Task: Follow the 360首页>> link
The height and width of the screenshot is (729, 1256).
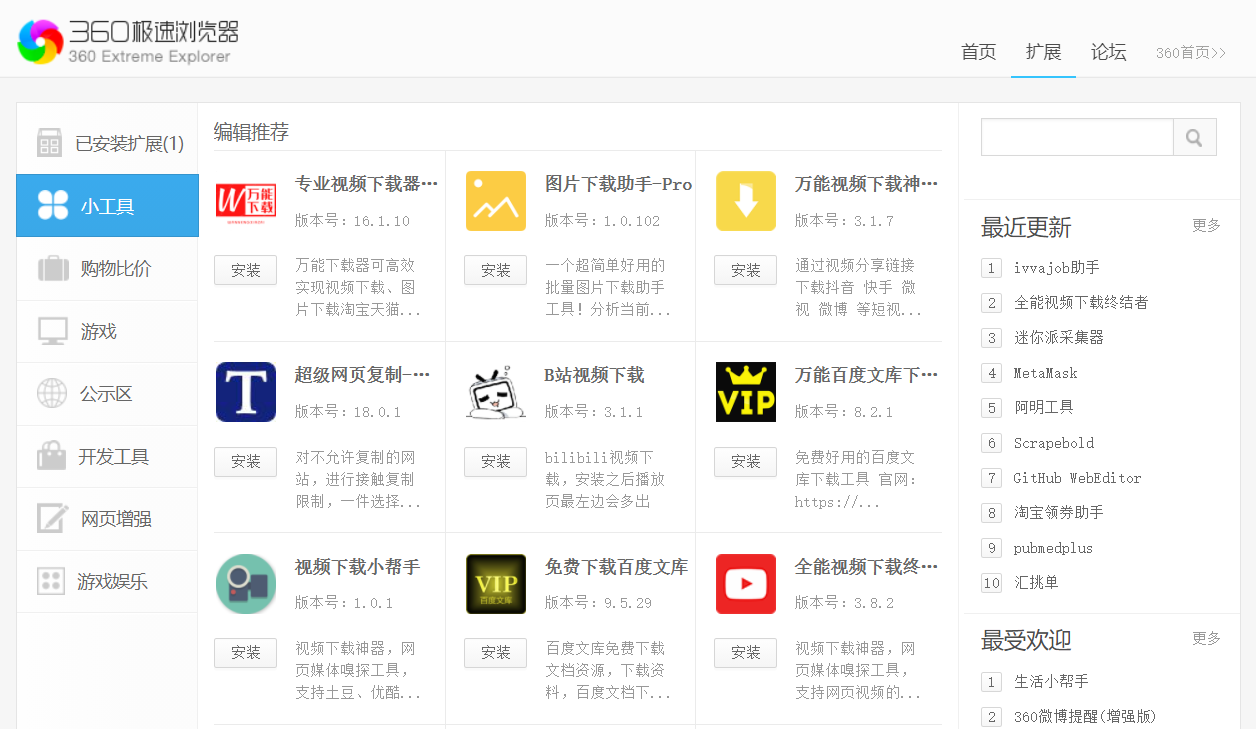Action: 1191,53
